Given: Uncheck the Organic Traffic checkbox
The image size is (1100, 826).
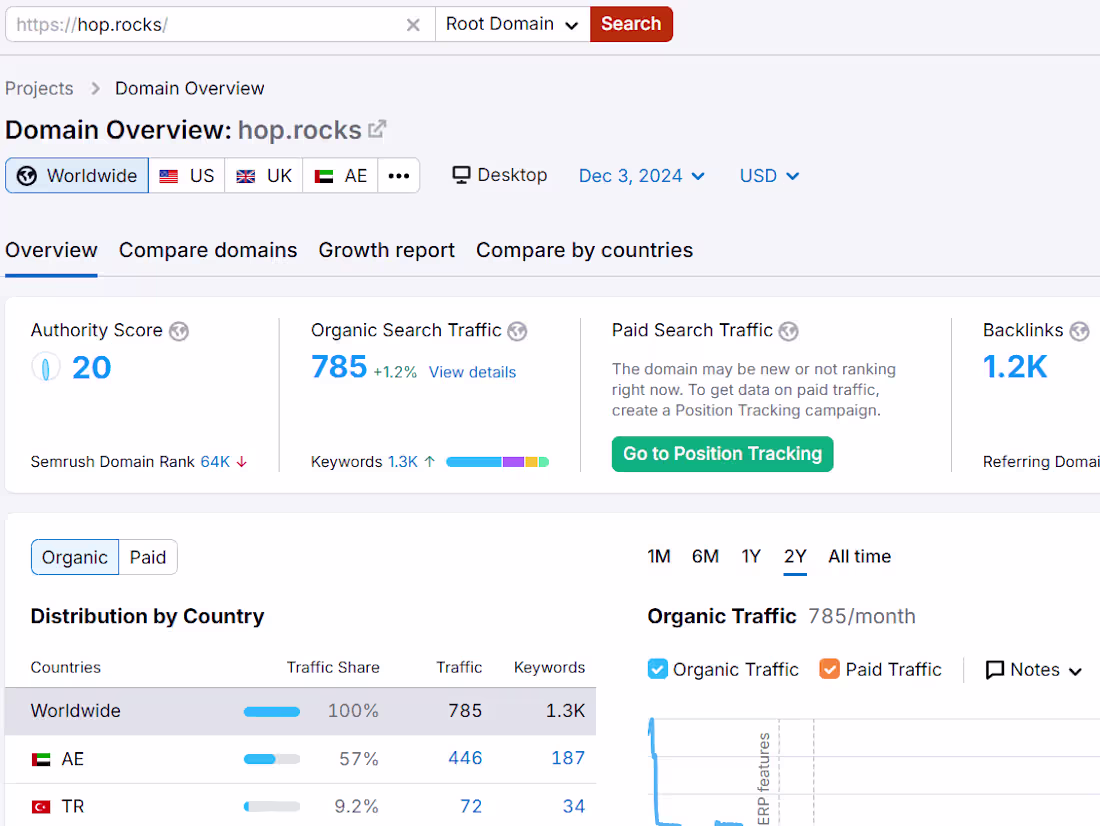Looking at the screenshot, I should point(657,669).
